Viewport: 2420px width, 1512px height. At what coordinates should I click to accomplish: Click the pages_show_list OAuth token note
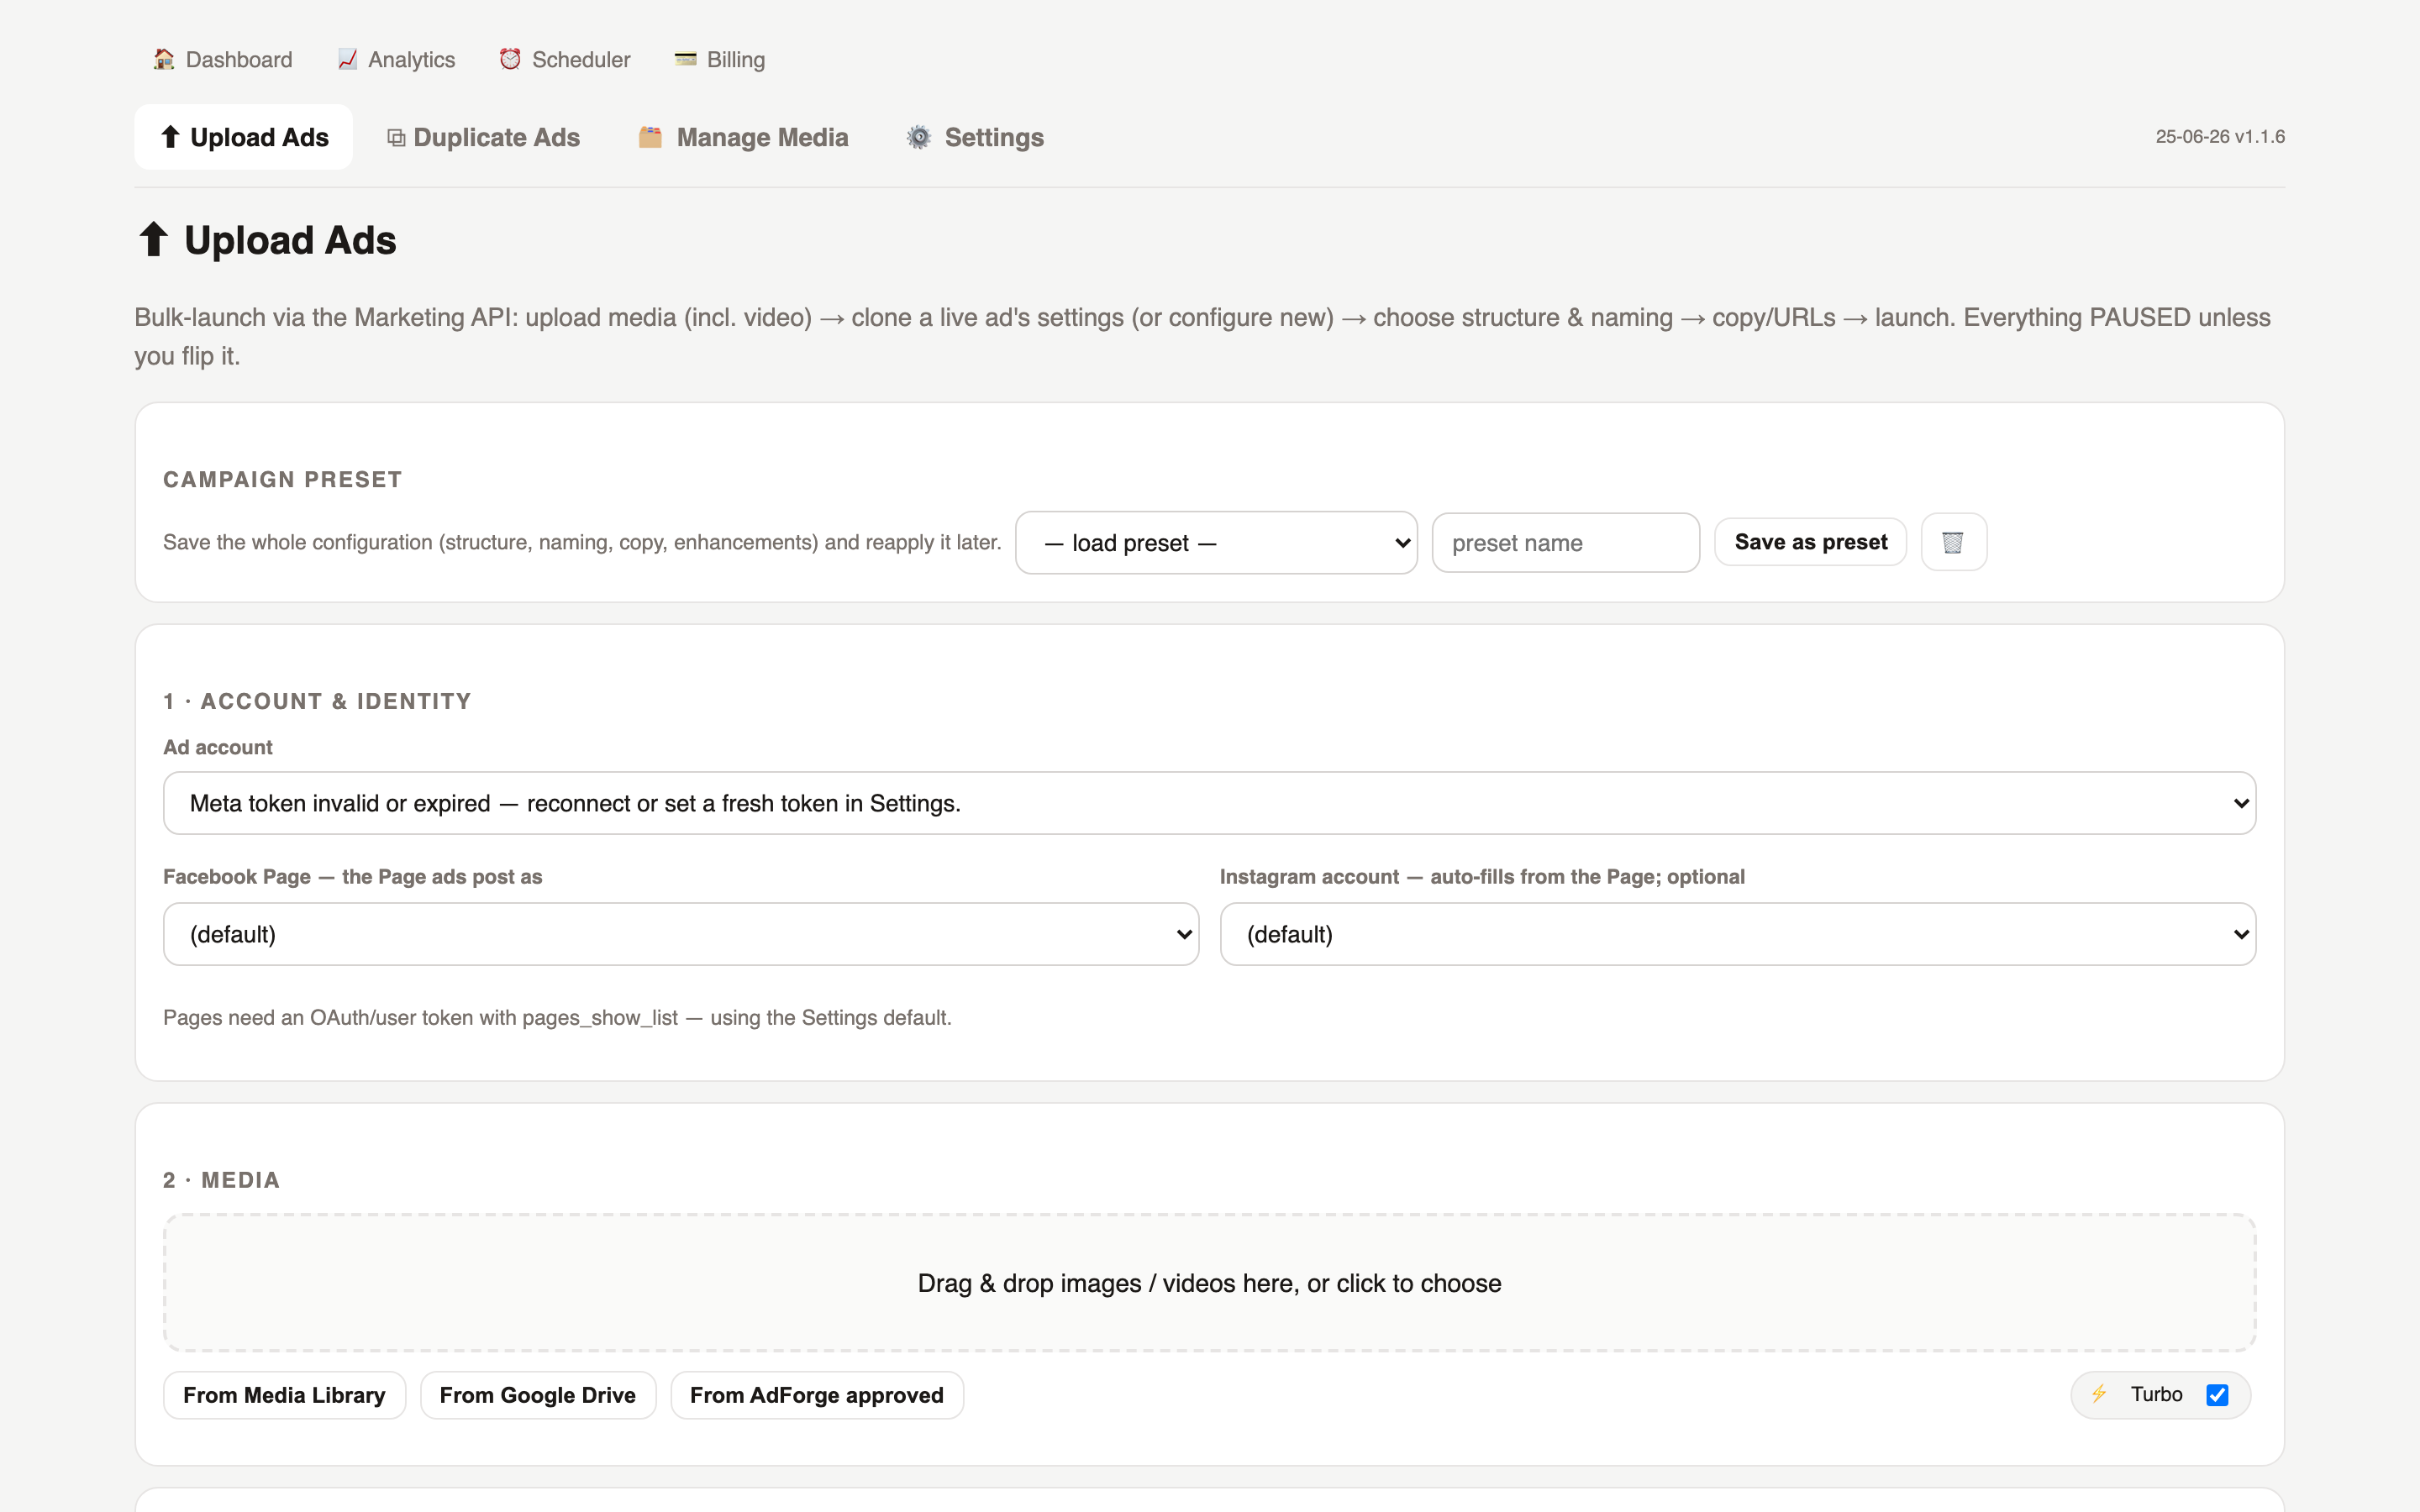pos(557,1018)
